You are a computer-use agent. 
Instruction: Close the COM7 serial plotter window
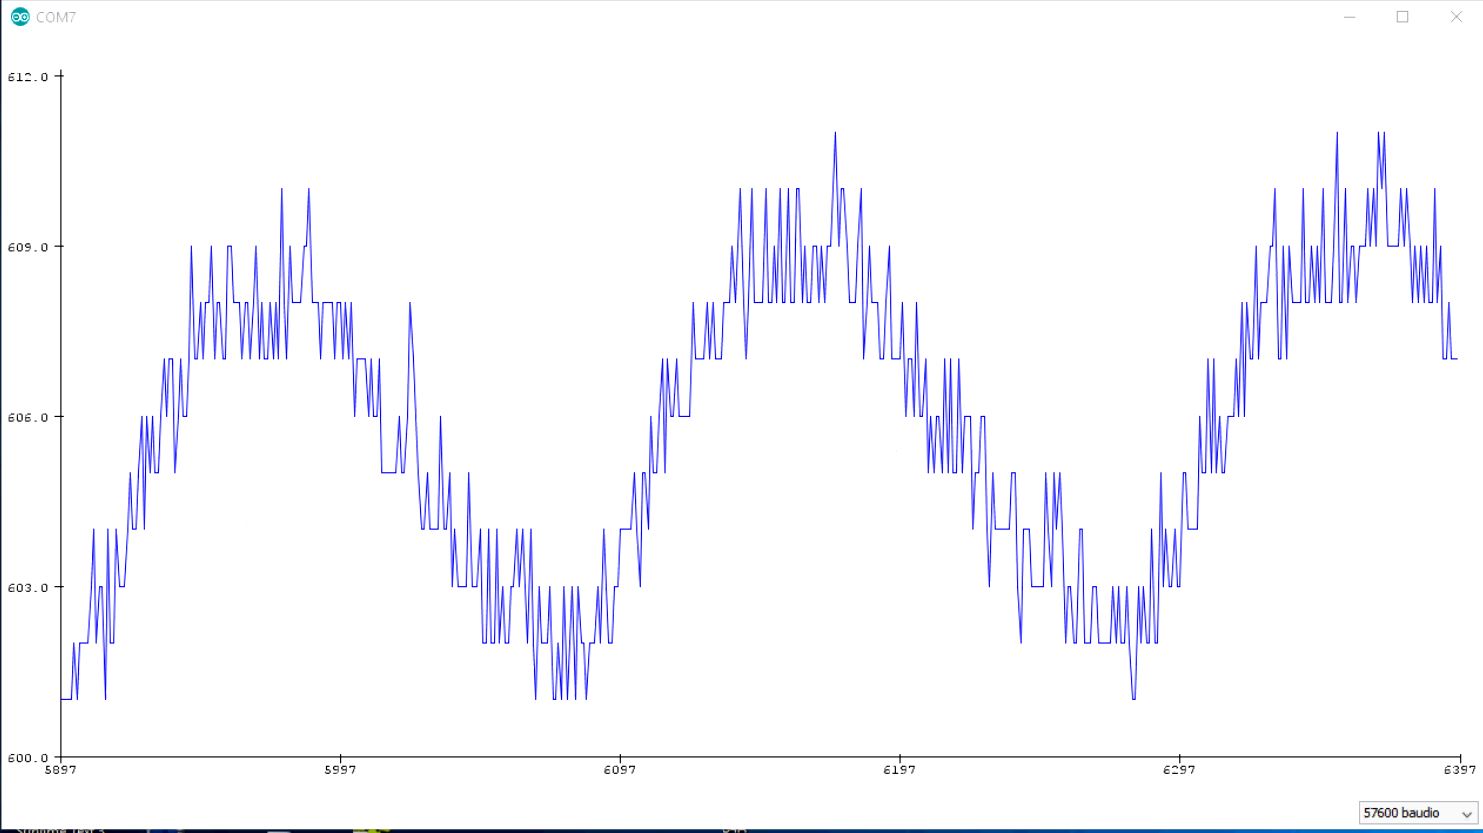point(1455,17)
